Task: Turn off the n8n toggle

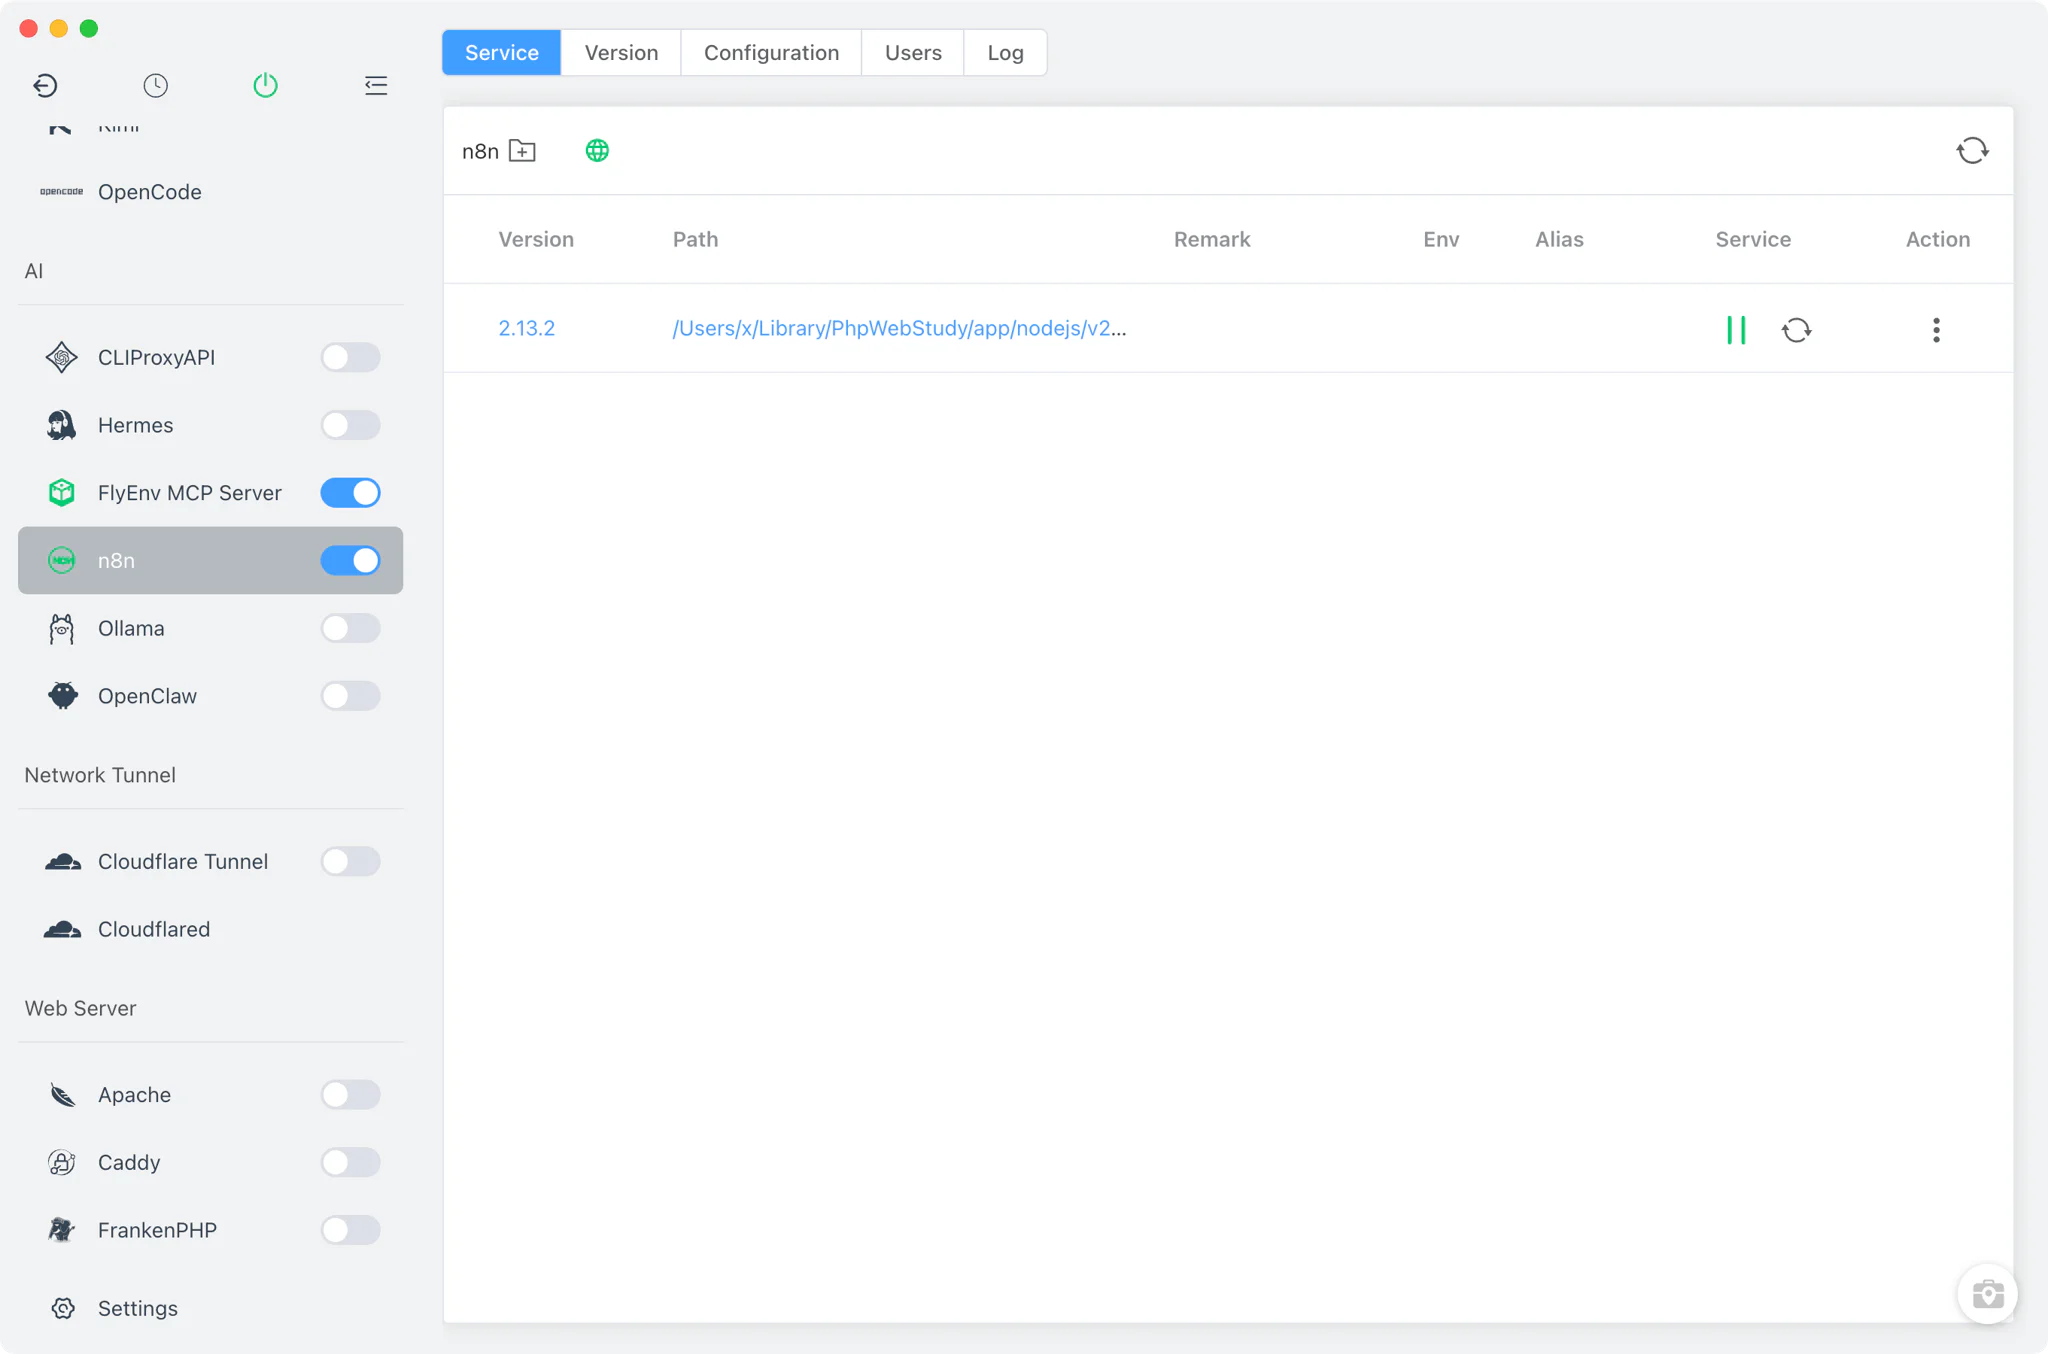Action: pyautogui.click(x=350, y=561)
